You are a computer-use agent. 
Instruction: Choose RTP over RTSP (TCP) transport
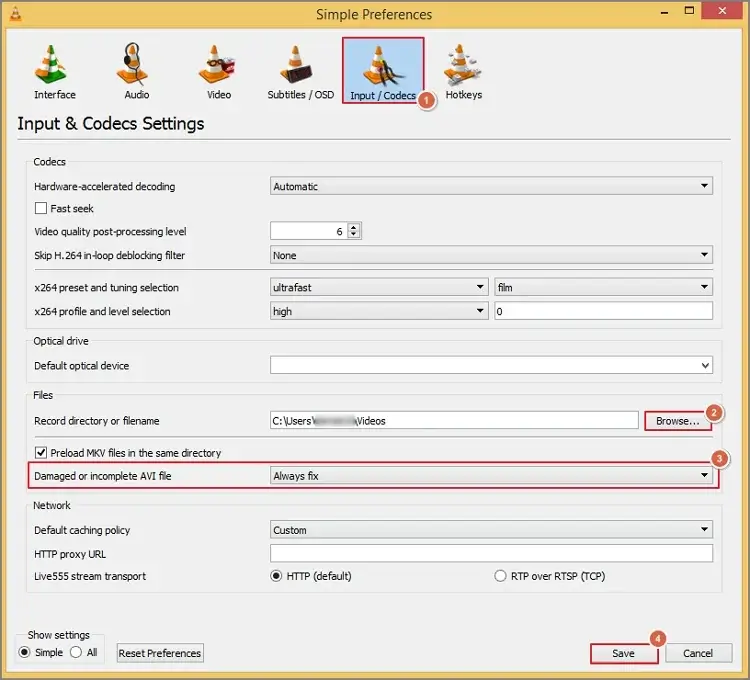point(501,576)
